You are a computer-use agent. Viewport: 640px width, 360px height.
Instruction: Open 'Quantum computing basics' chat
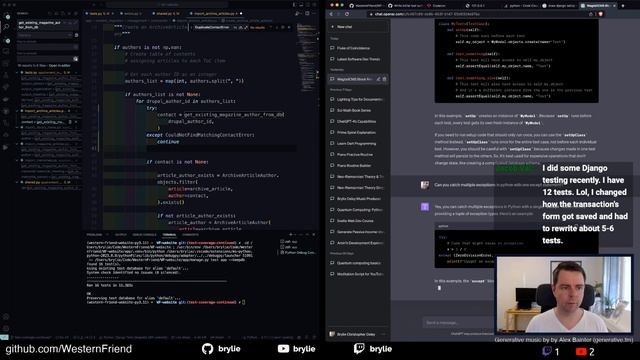[358, 263]
